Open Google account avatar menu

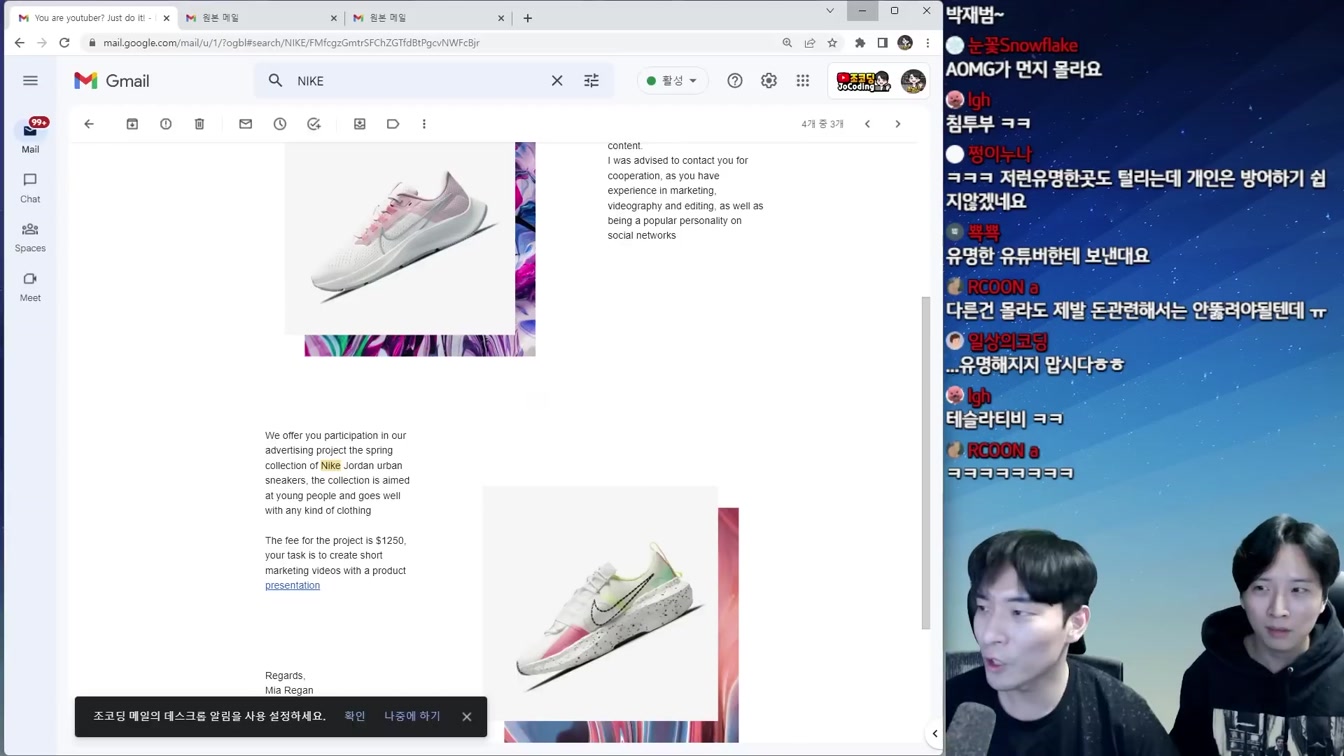pos(913,81)
